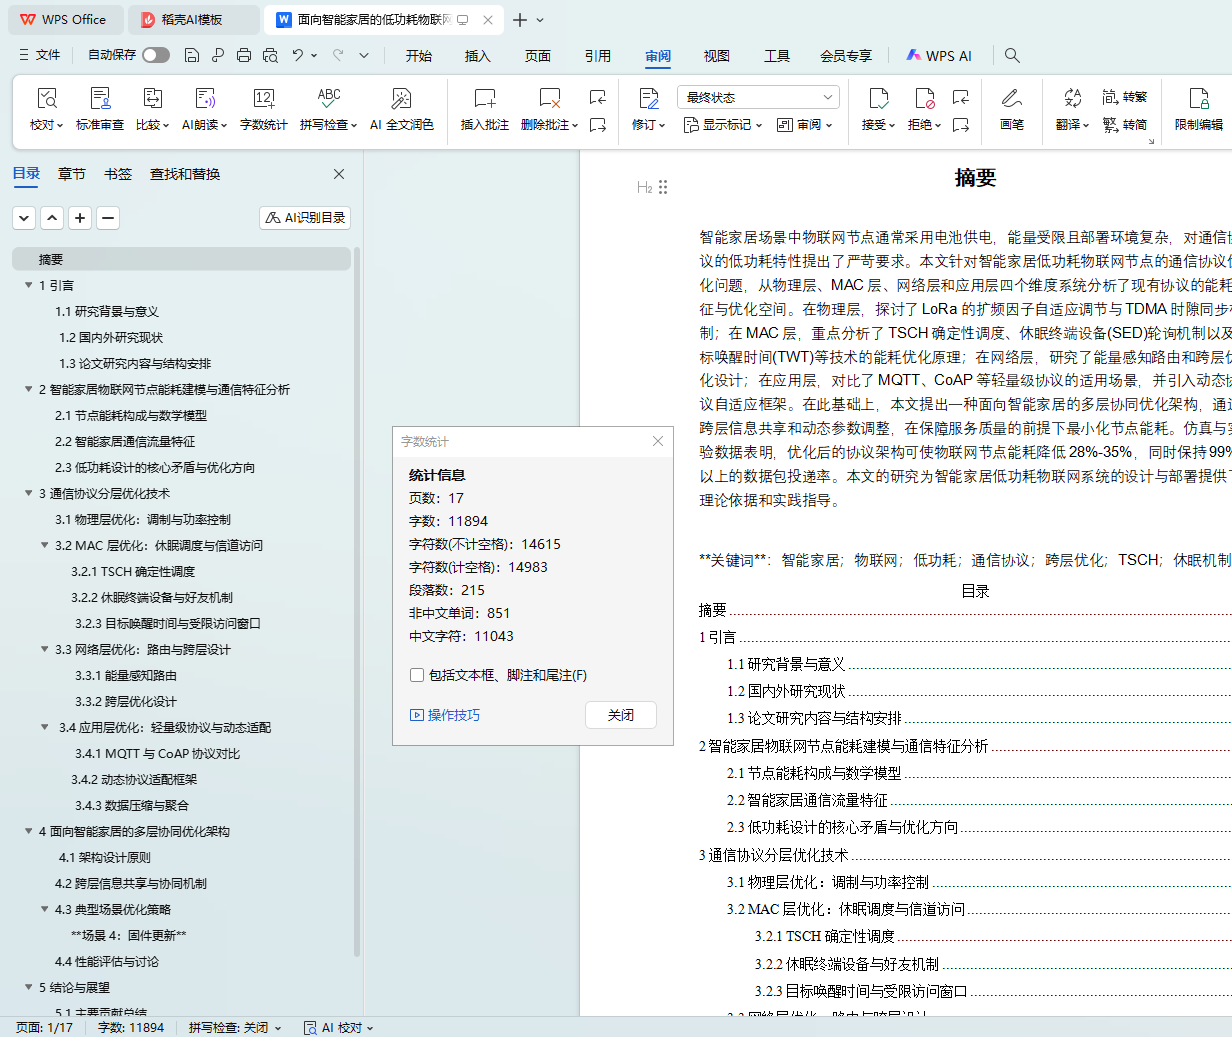Viewport: 1232px width, 1037px height.
Task: Switch to the 视图 ribbon tab
Action: [716, 56]
